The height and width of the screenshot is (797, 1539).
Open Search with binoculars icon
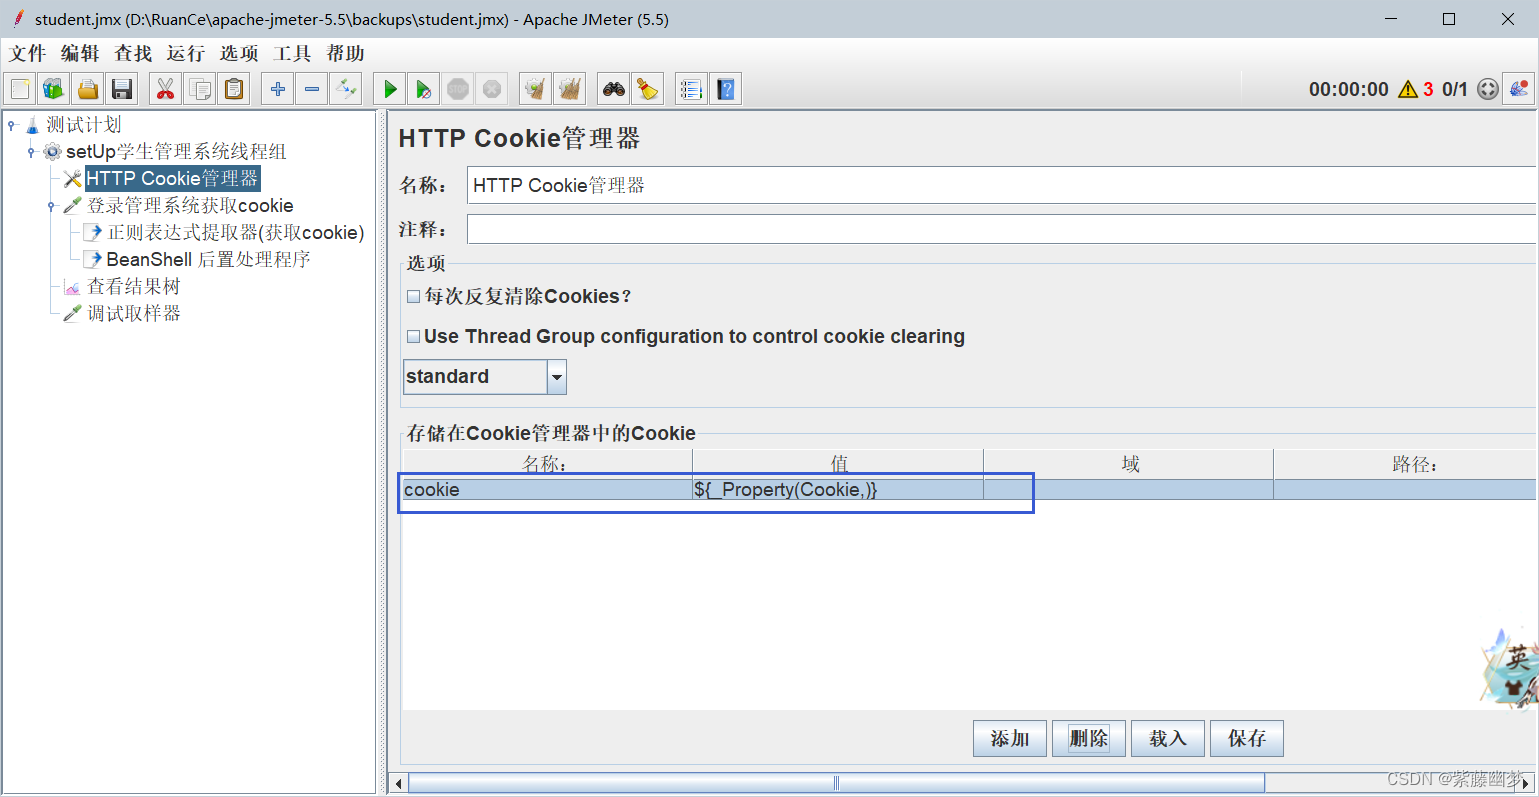(614, 89)
